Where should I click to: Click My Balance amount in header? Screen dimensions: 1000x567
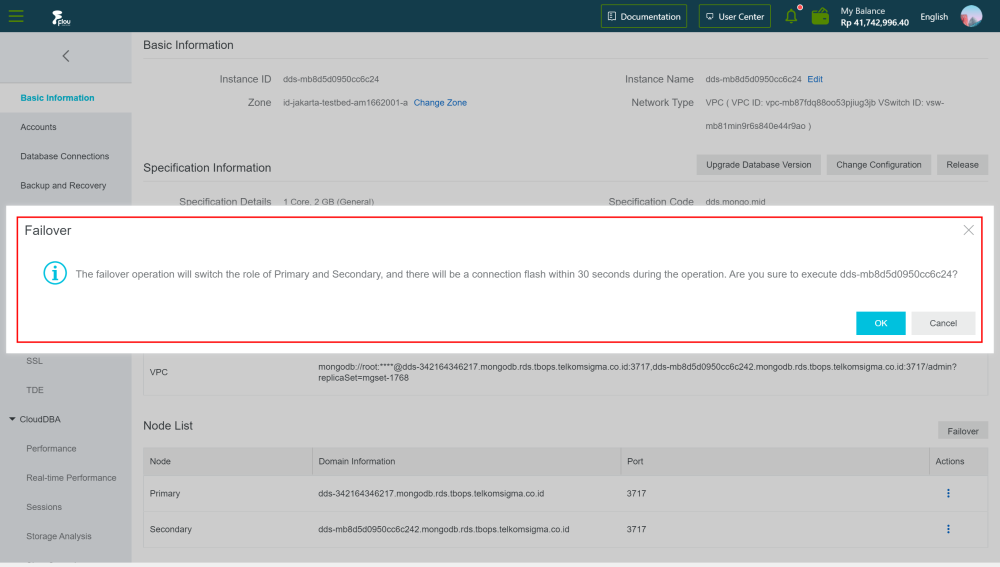tap(874, 22)
